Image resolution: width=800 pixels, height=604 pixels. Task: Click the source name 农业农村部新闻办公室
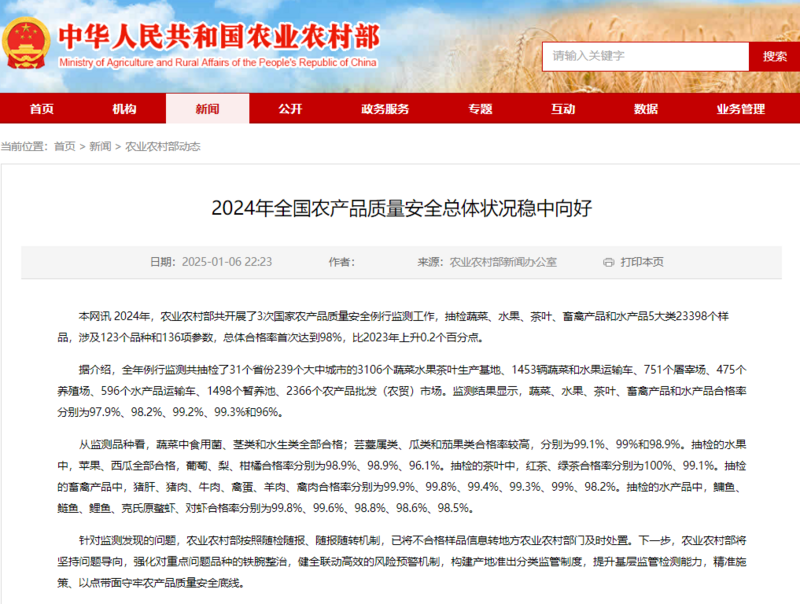[x=503, y=262]
